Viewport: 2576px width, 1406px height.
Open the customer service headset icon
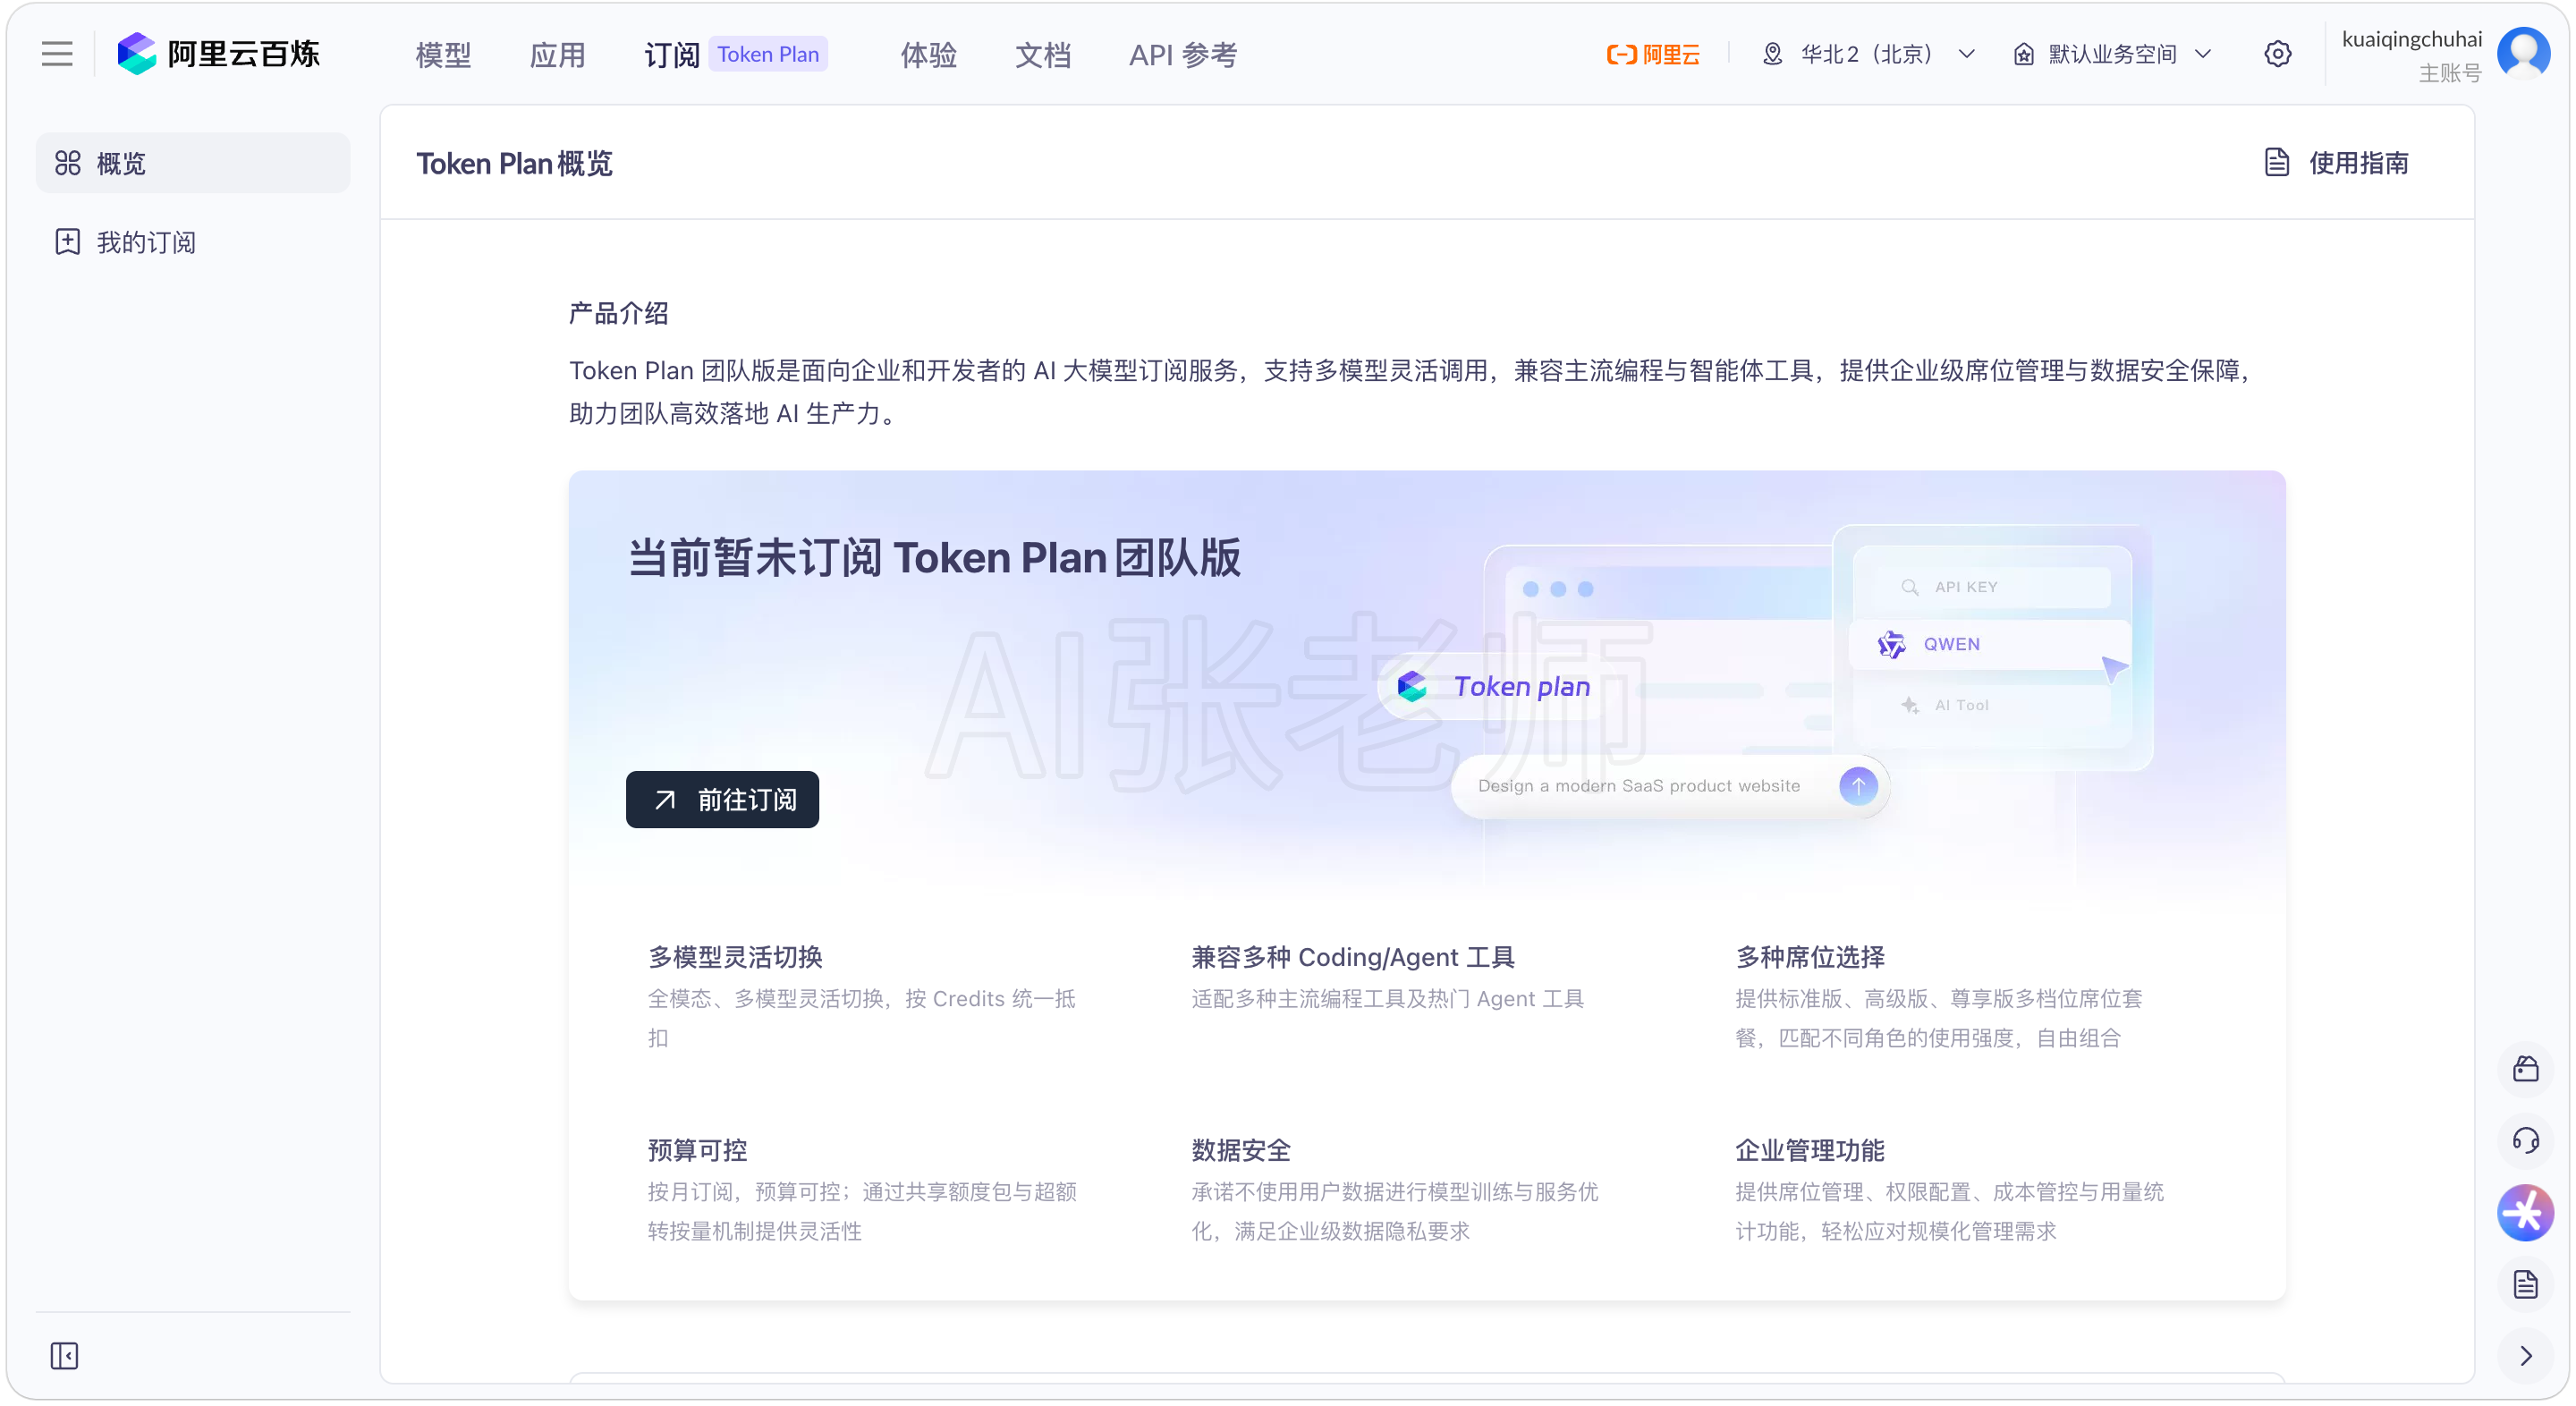2525,1140
